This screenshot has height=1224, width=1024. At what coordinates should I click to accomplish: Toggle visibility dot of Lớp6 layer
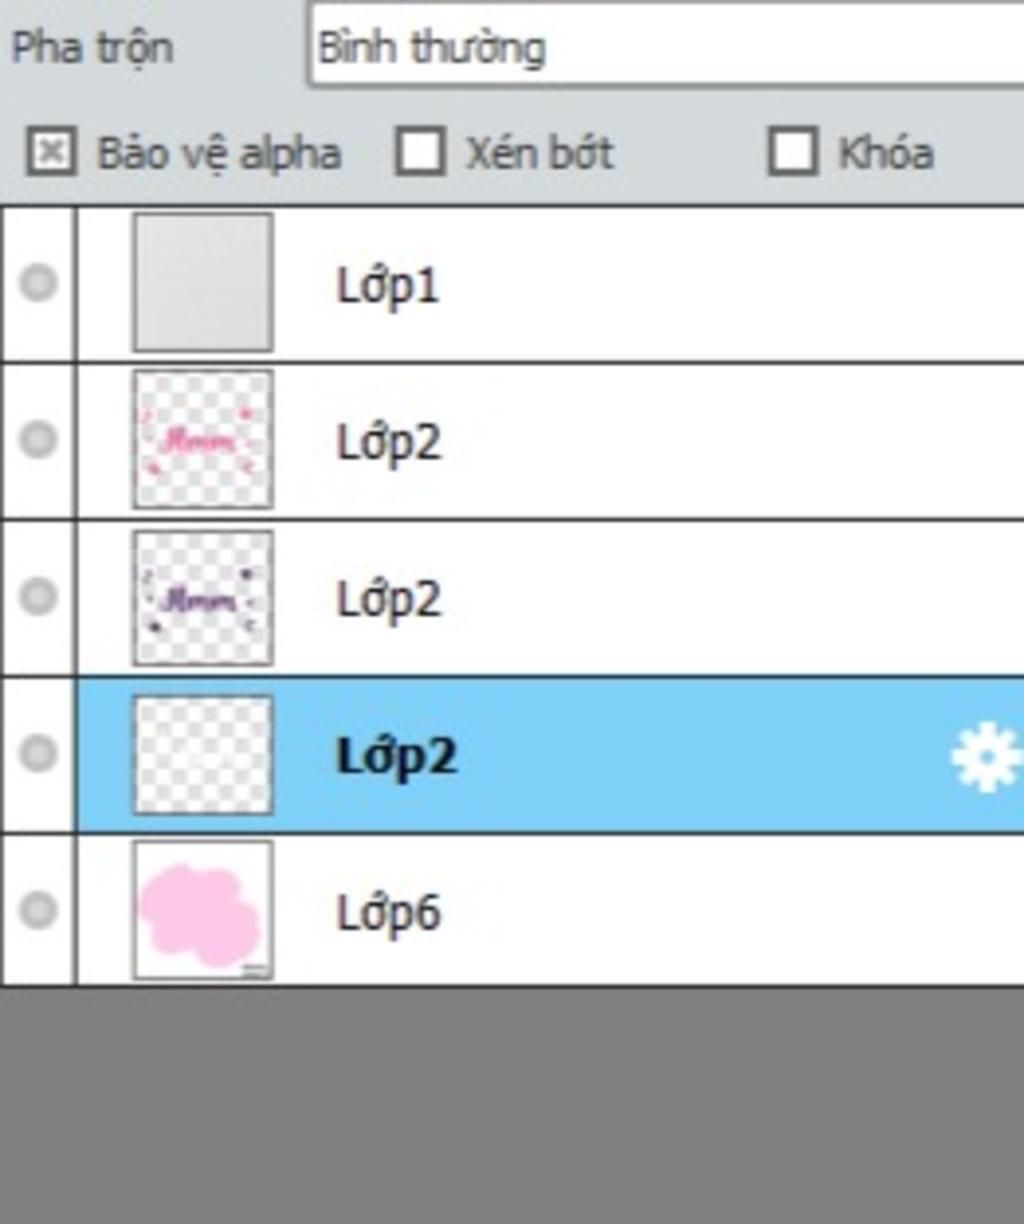[x=39, y=910]
